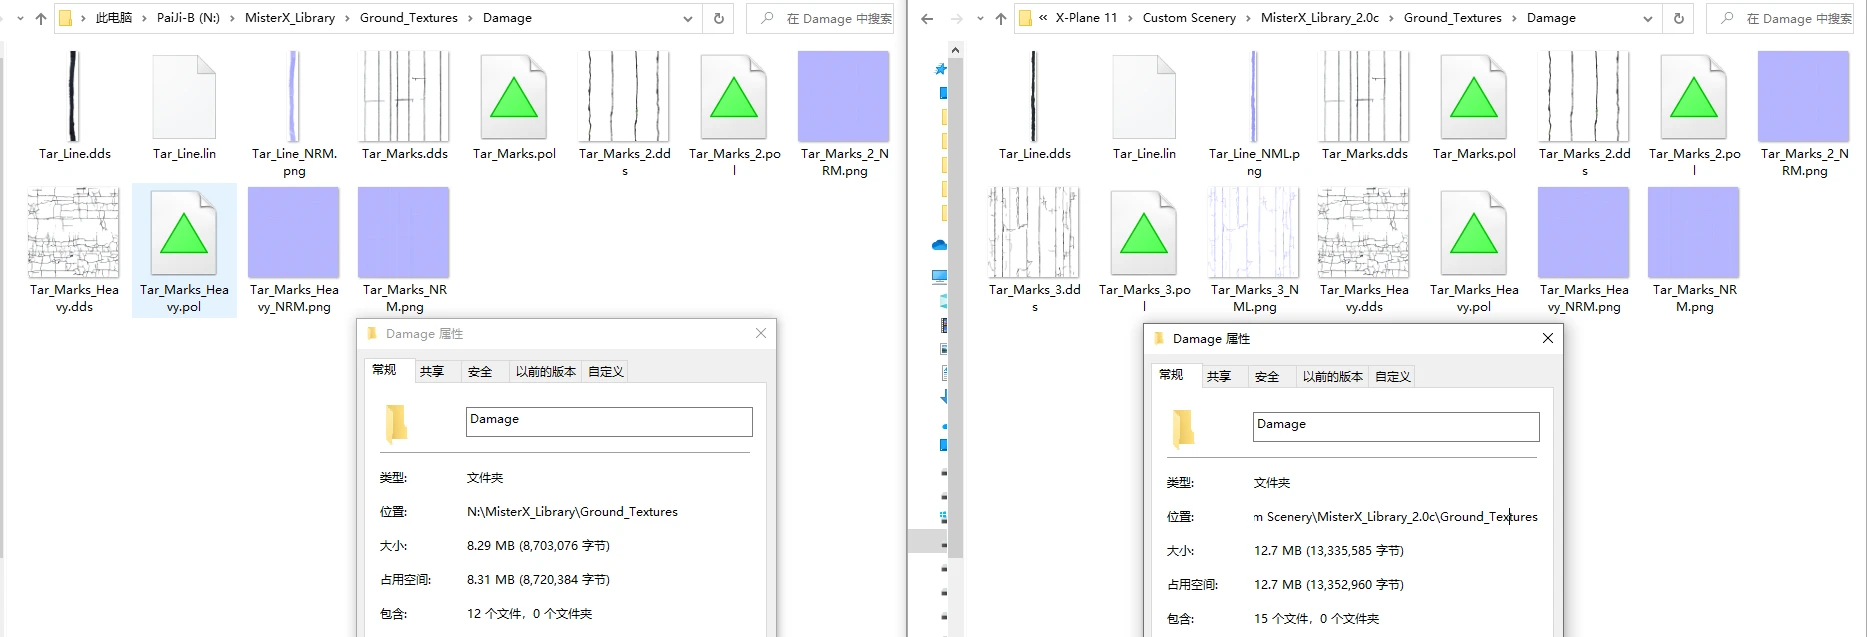Image resolution: width=1867 pixels, height=637 pixels.
Task: Go back in right Explorer window
Action: [x=927, y=18]
